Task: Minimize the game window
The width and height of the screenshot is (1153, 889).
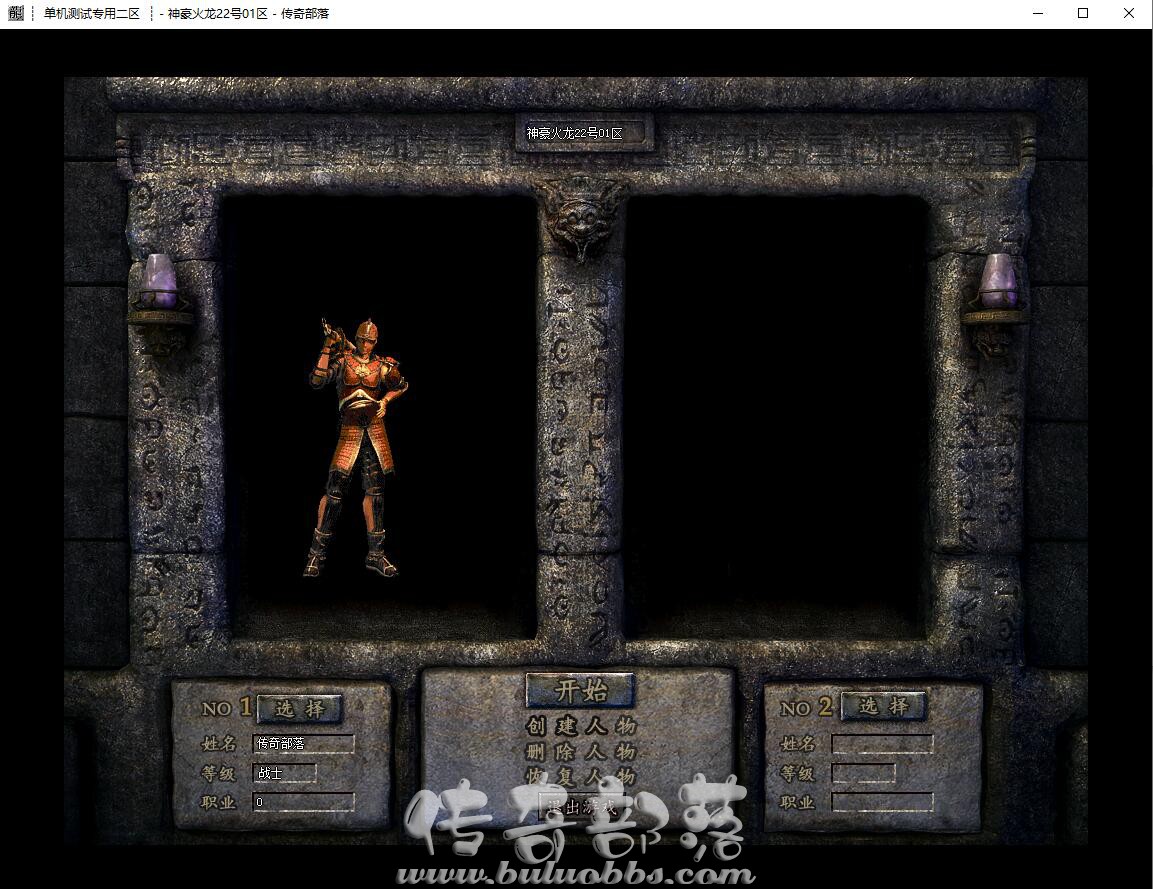Action: [1038, 13]
